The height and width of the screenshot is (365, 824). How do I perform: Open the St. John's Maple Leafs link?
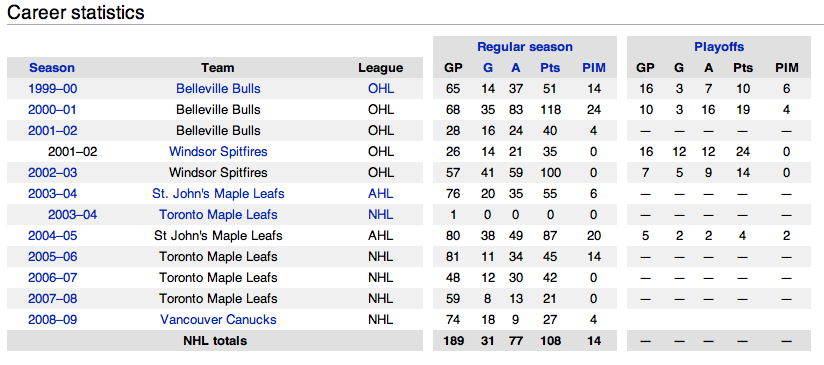pyautogui.click(x=218, y=194)
